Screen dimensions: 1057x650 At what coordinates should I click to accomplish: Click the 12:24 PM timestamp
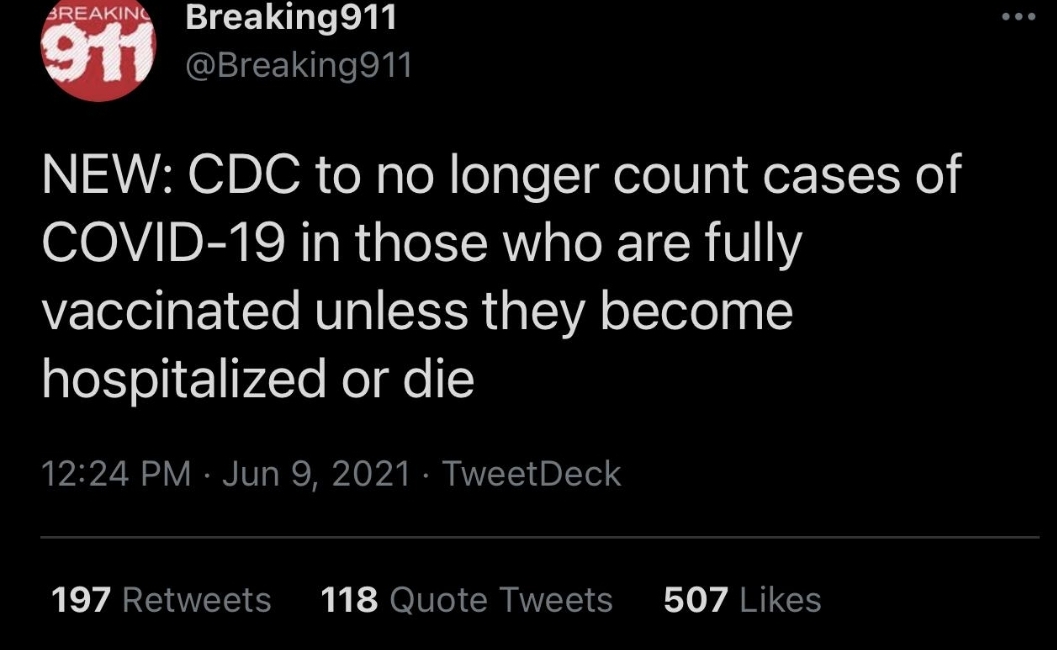(117, 473)
